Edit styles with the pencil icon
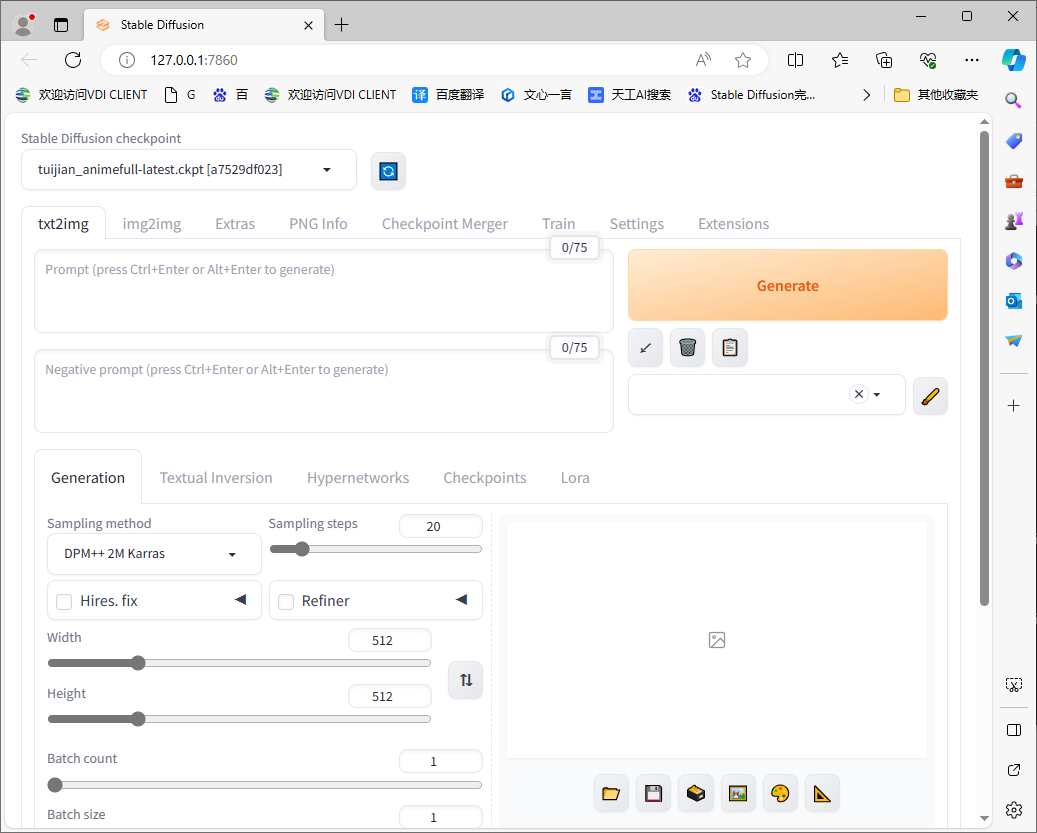This screenshot has width=1037, height=833. (x=930, y=396)
